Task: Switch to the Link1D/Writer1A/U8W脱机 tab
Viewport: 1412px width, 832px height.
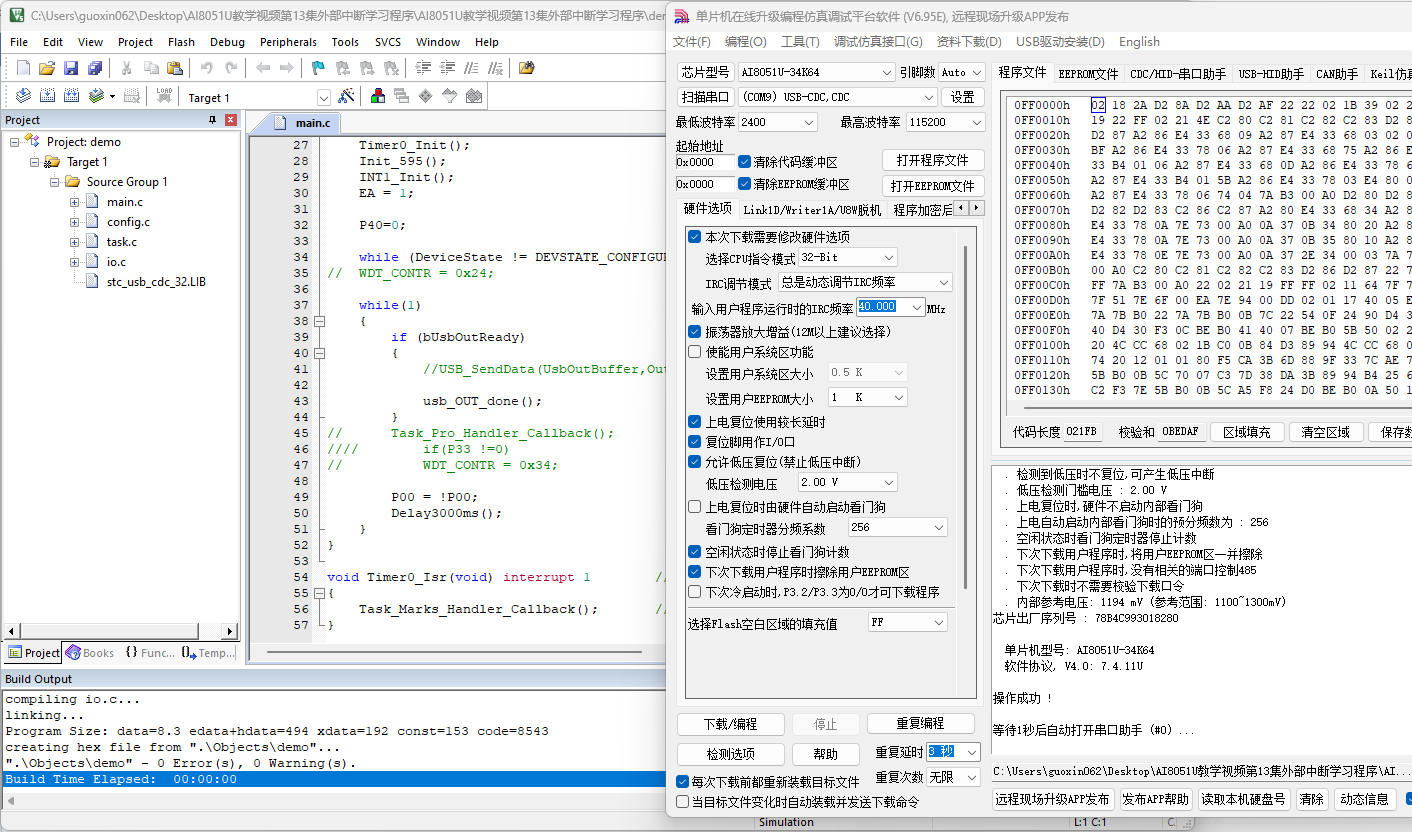Action: point(812,209)
